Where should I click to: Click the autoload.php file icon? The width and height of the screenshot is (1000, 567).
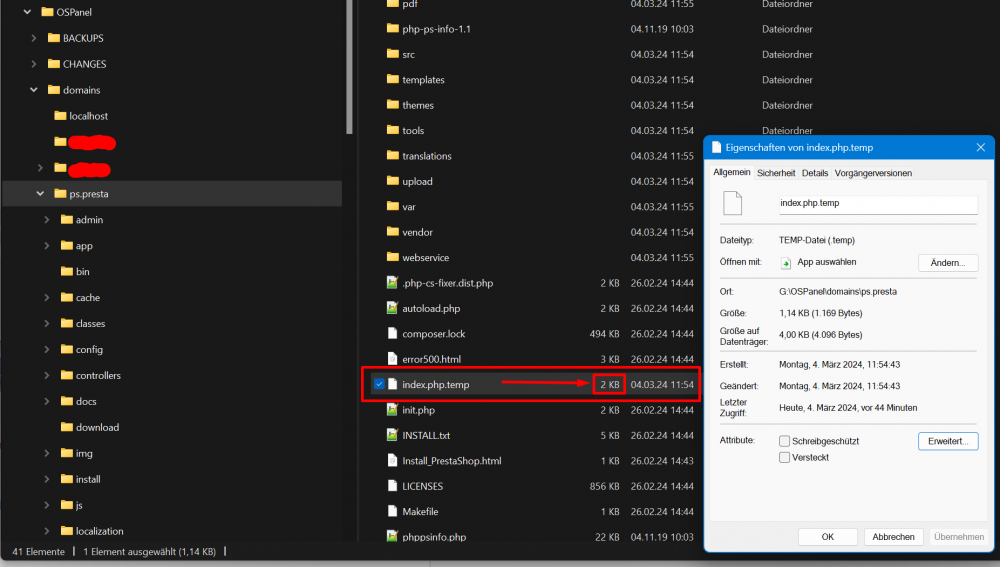(x=392, y=308)
